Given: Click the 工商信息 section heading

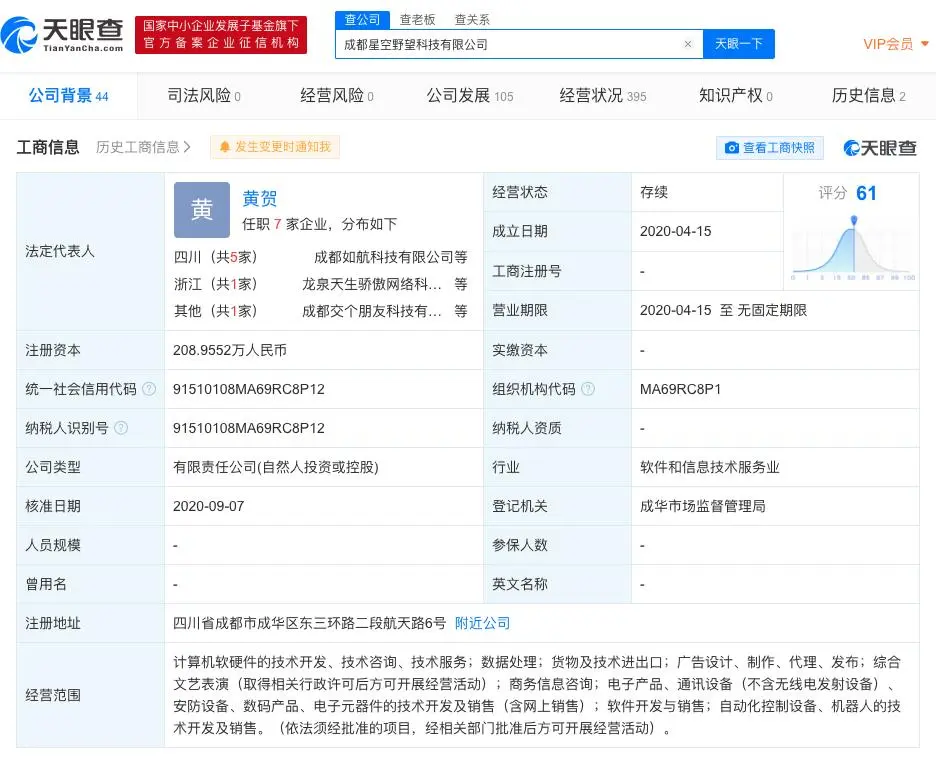Looking at the screenshot, I should click(48, 147).
